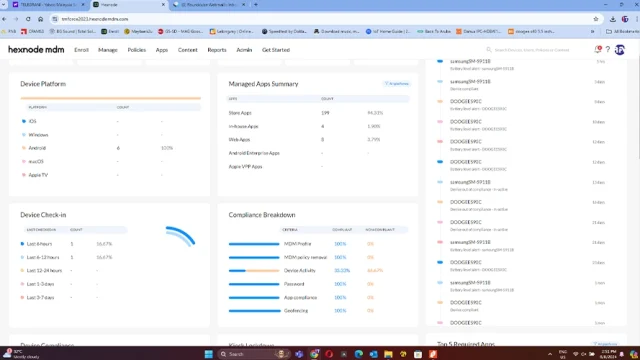Click the browser forward arrow
The height and width of the screenshot is (360, 640).
click(16, 19)
